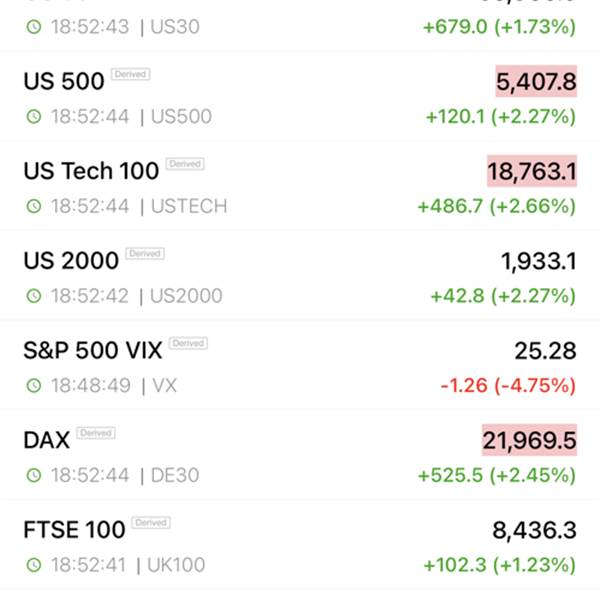Viewport: 600px width, 600px height.
Task: Tap the Derived badge beside S&P 500 VIX
Action: pyautogui.click(x=188, y=343)
